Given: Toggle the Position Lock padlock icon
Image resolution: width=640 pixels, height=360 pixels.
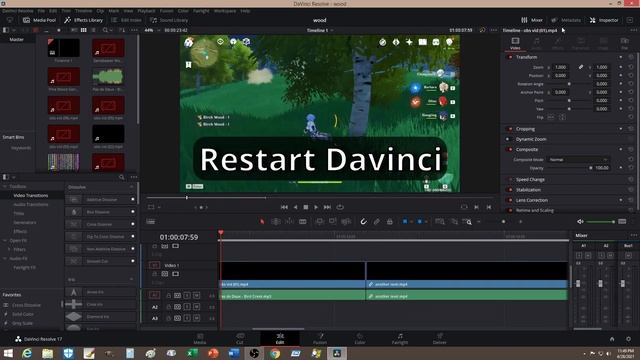Looking at the screenshot, I should point(390,222).
